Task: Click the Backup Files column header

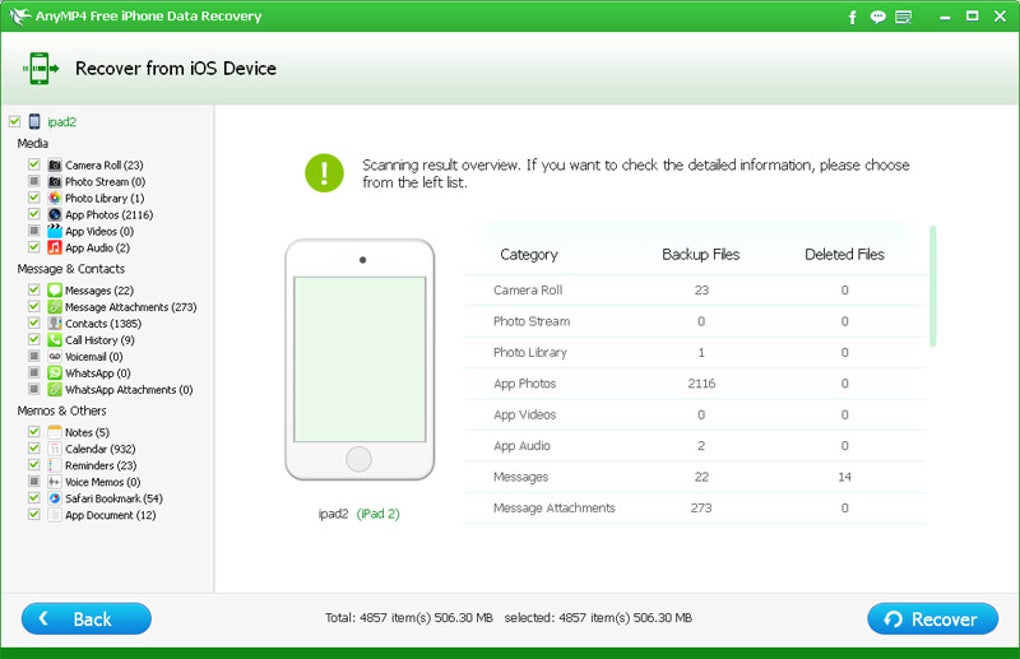Action: tap(701, 254)
